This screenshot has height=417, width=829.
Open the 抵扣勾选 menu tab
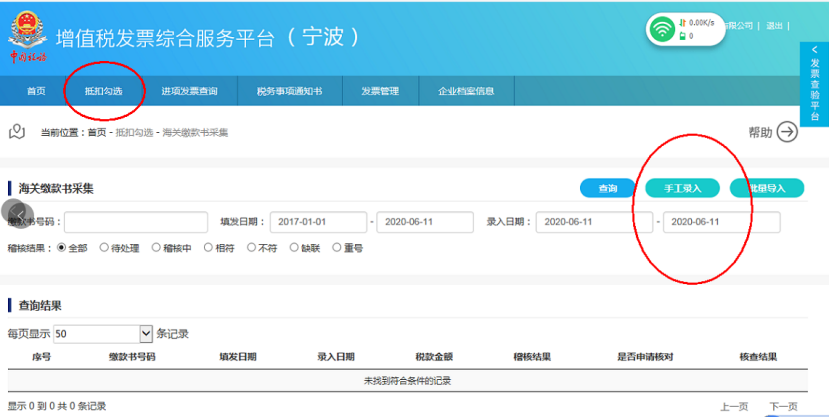103,91
